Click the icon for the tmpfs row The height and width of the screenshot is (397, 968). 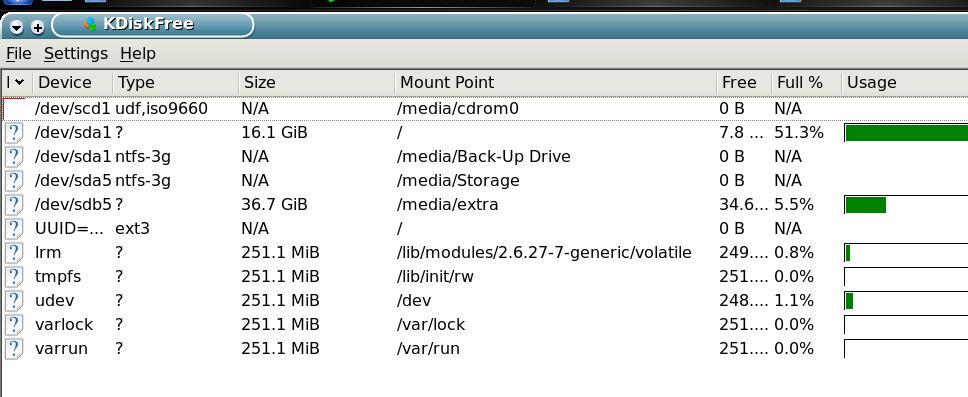[14, 277]
